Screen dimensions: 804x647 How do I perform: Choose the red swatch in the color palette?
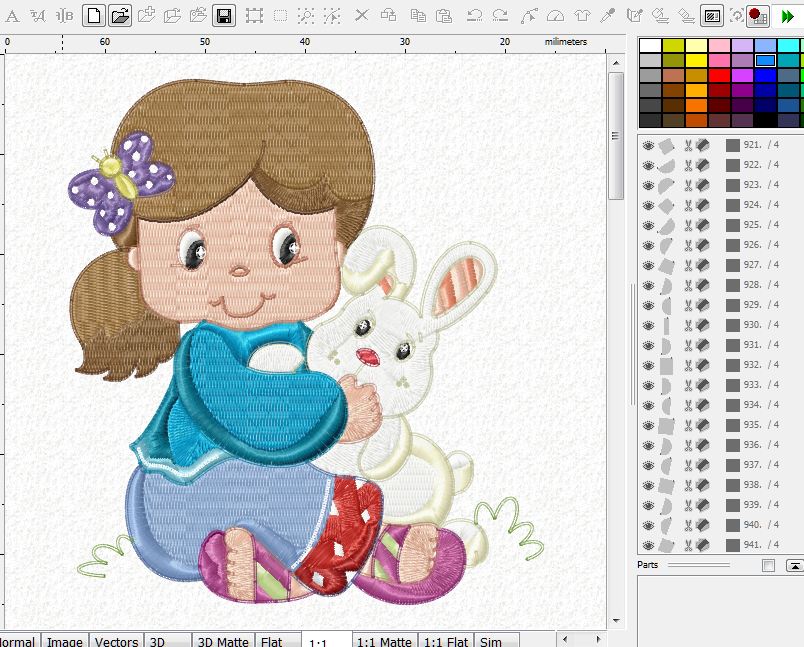pyautogui.click(x=718, y=75)
